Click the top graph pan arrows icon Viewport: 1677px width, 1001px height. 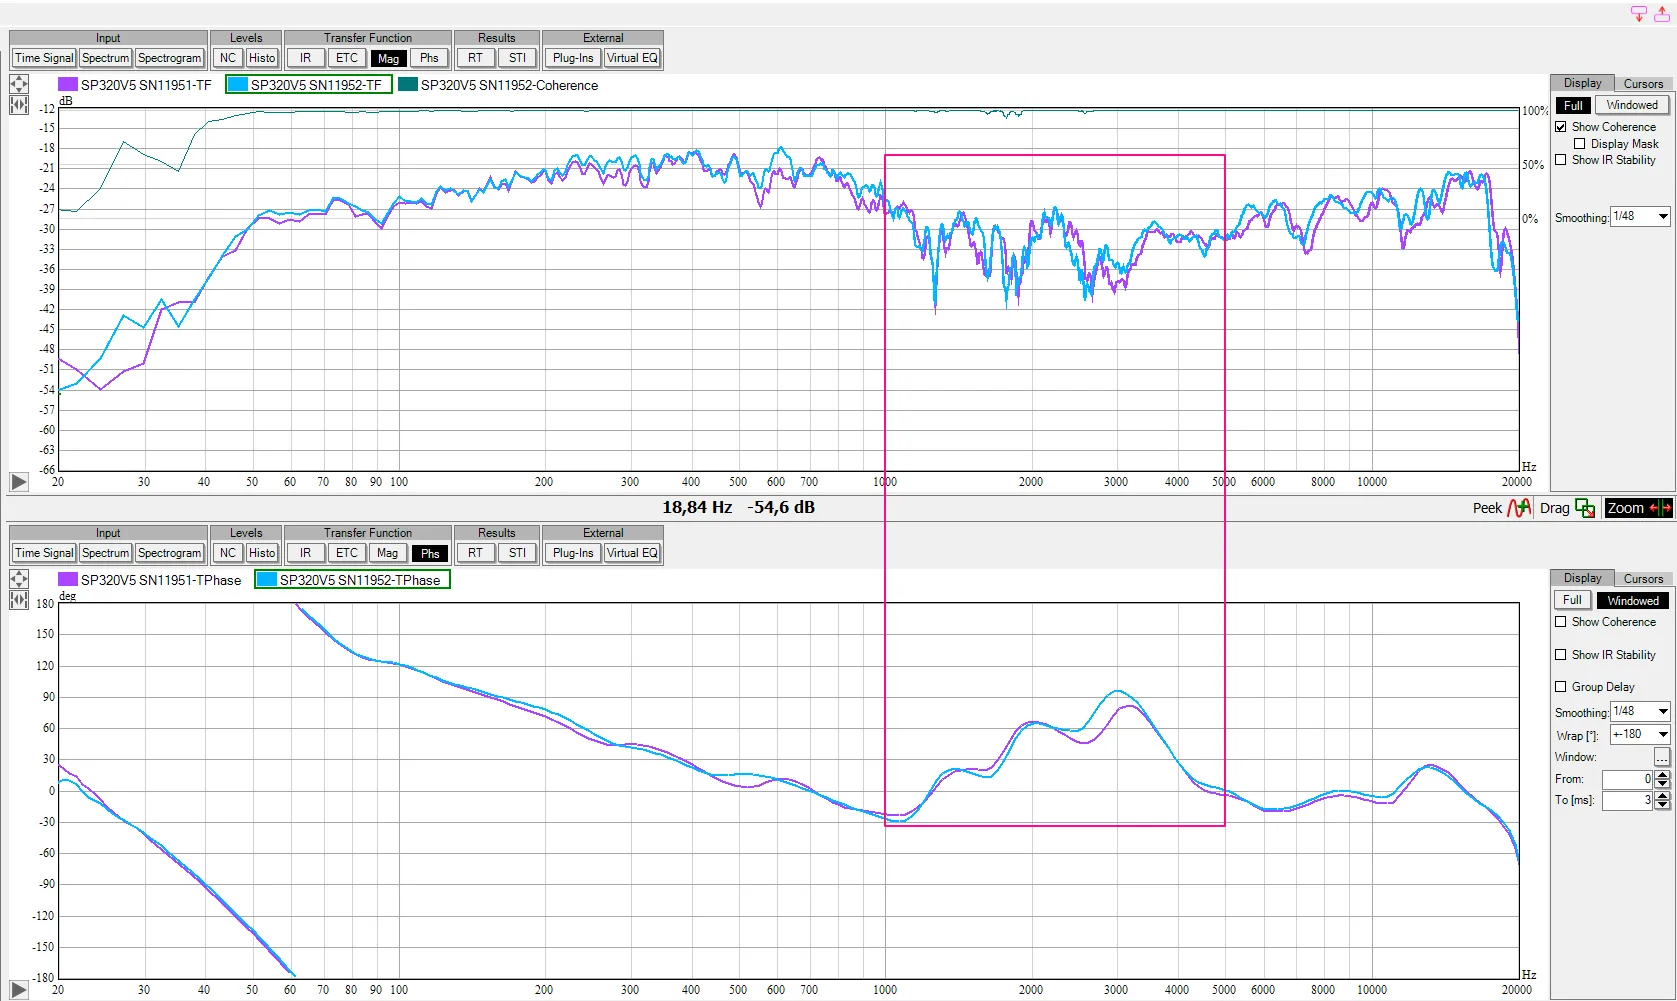pos(19,84)
